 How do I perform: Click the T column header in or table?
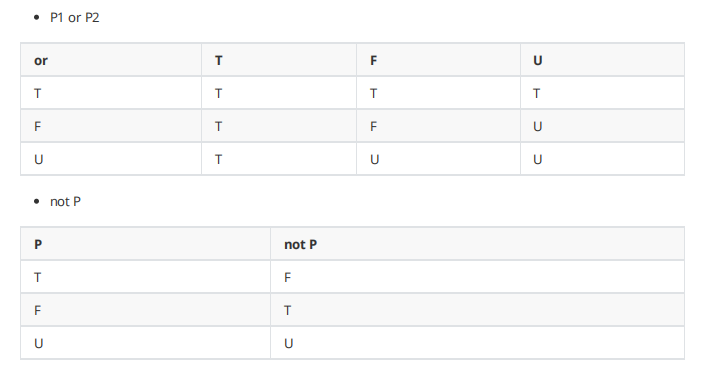click(x=279, y=60)
